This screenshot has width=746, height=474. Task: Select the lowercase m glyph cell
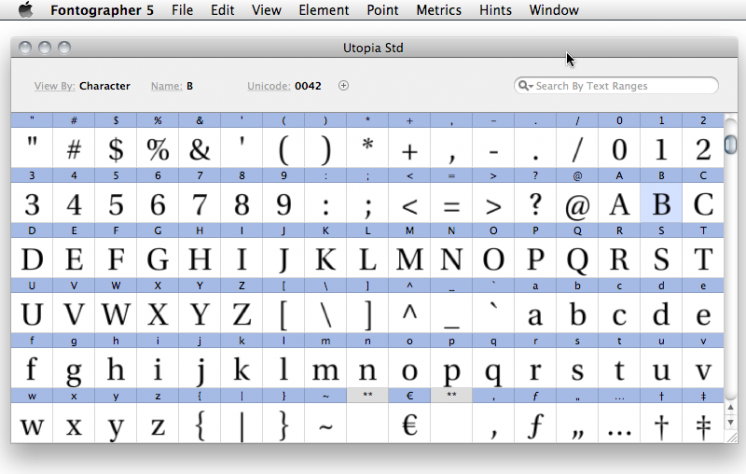pos(326,368)
